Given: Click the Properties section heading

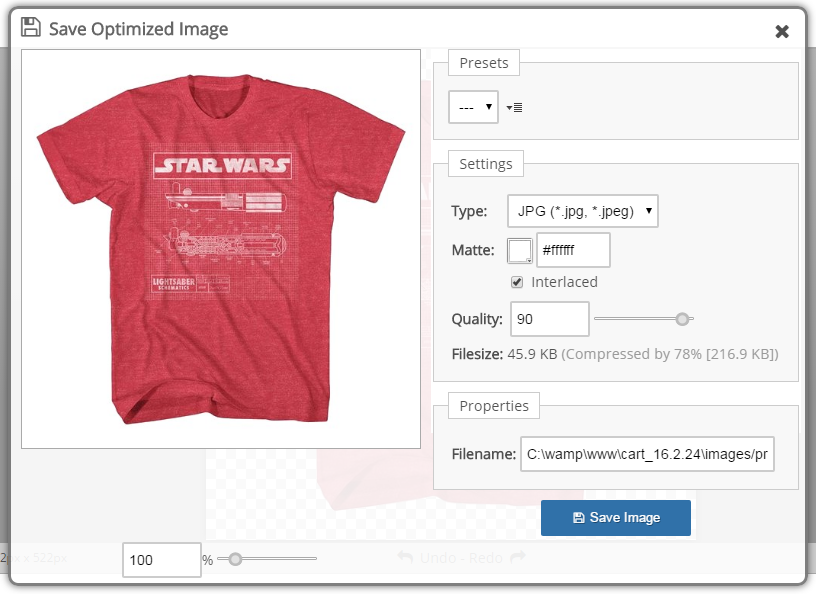Looking at the screenshot, I should (494, 405).
